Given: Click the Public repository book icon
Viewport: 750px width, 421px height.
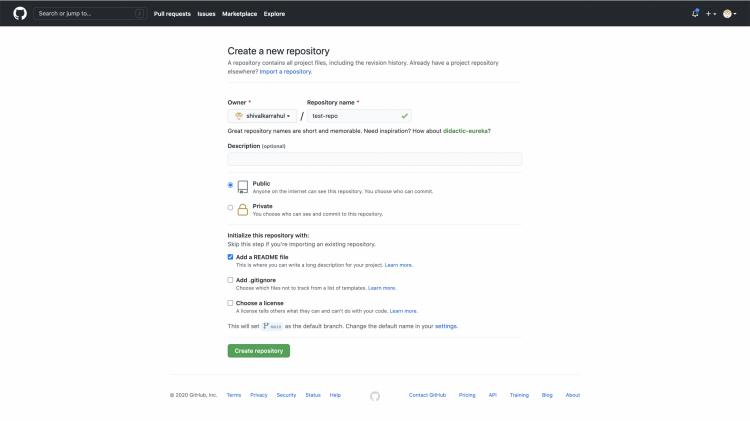Looking at the screenshot, I should [x=242, y=186].
